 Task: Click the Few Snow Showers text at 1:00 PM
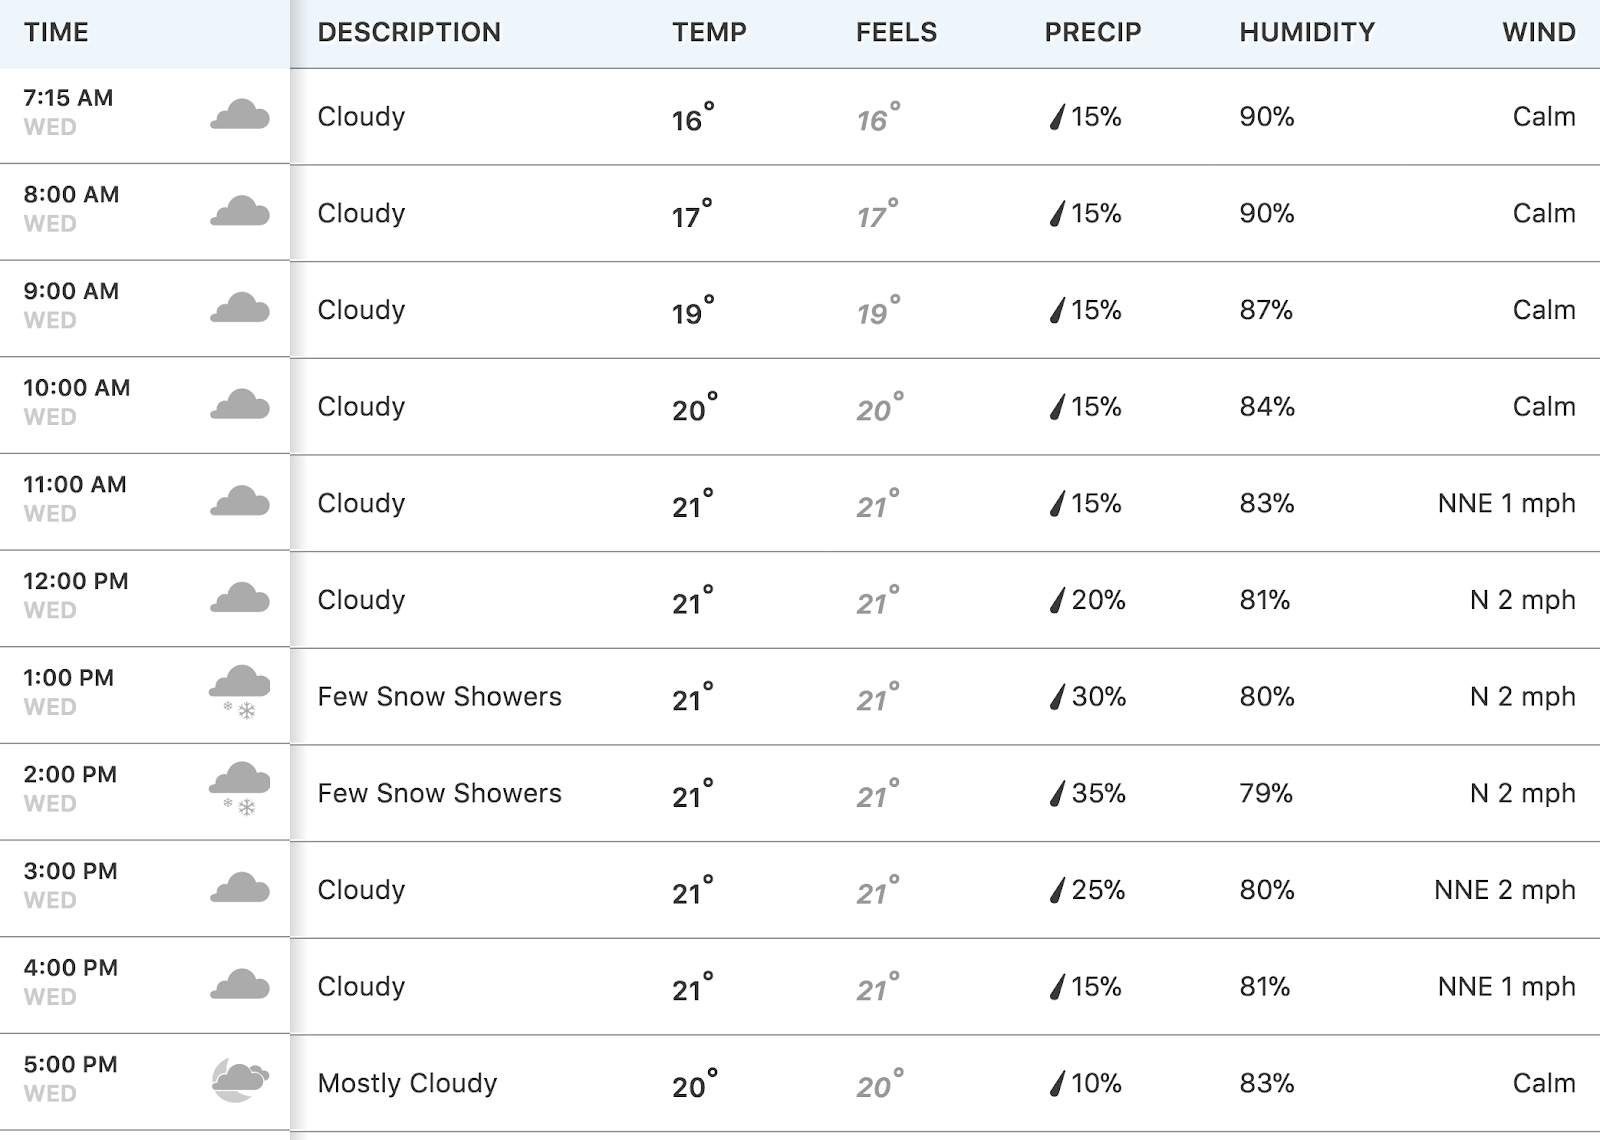pos(440,696)
